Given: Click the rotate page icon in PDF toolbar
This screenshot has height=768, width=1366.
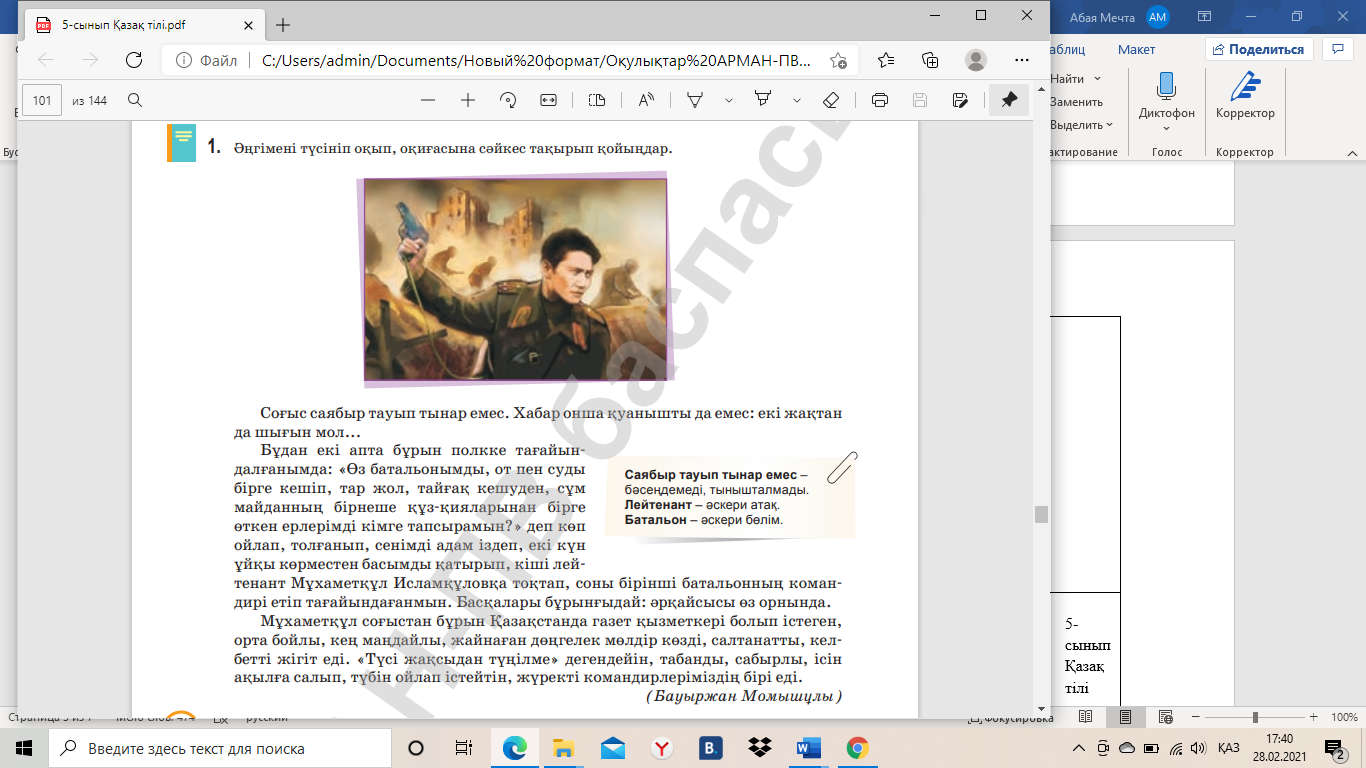Looking at the screenshot, I should click(x=508, y=100).
